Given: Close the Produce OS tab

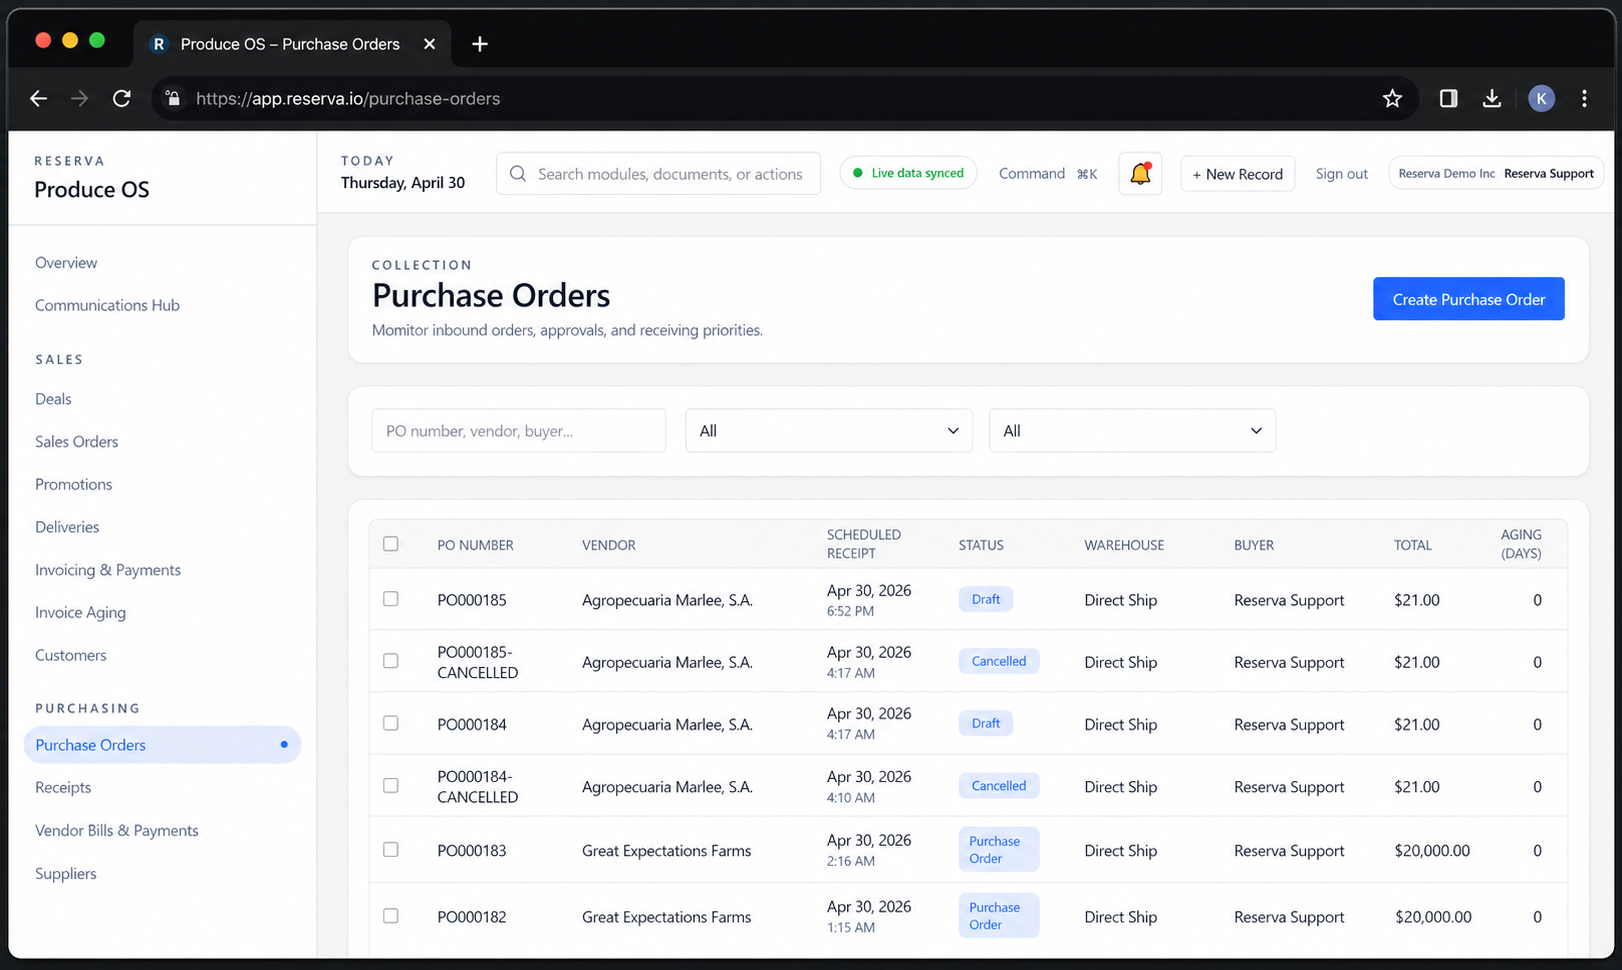Looking at the screenshot, I should [x=429, y=44].
